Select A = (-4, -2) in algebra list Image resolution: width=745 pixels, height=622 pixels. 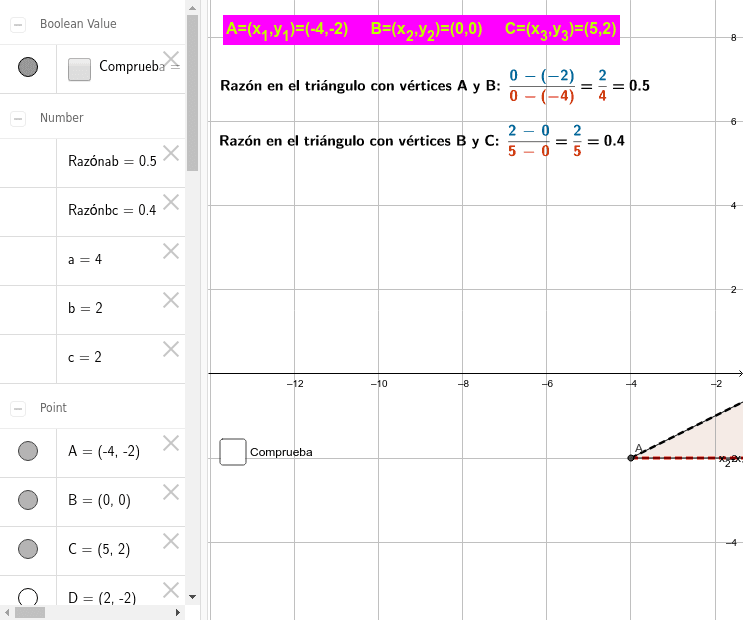(x=104, y=451)
